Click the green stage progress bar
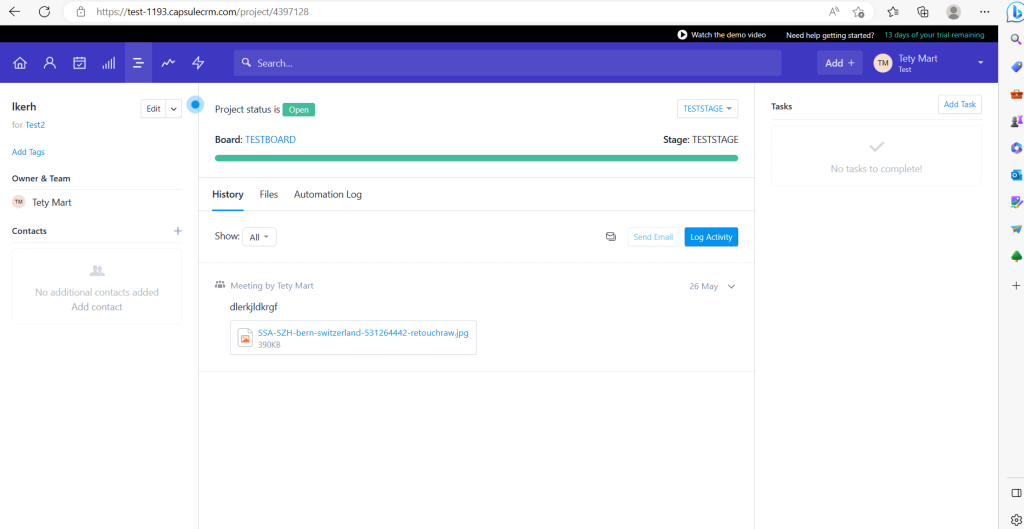 476,158
